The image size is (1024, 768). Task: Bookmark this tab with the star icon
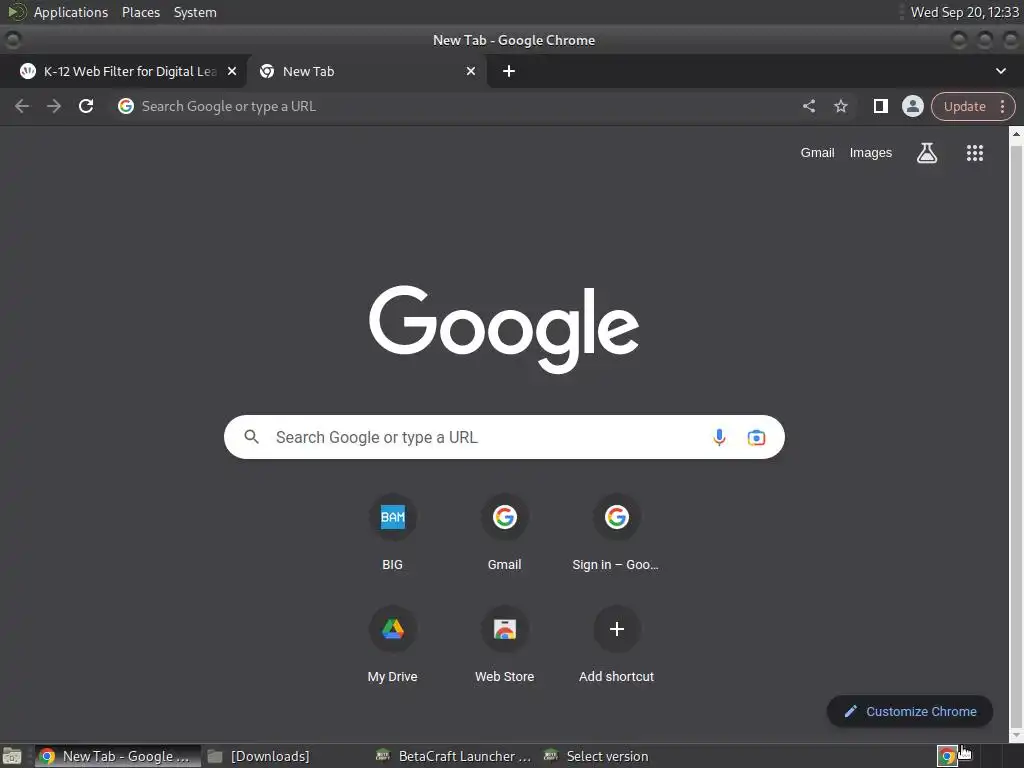[x=840, y=106]
